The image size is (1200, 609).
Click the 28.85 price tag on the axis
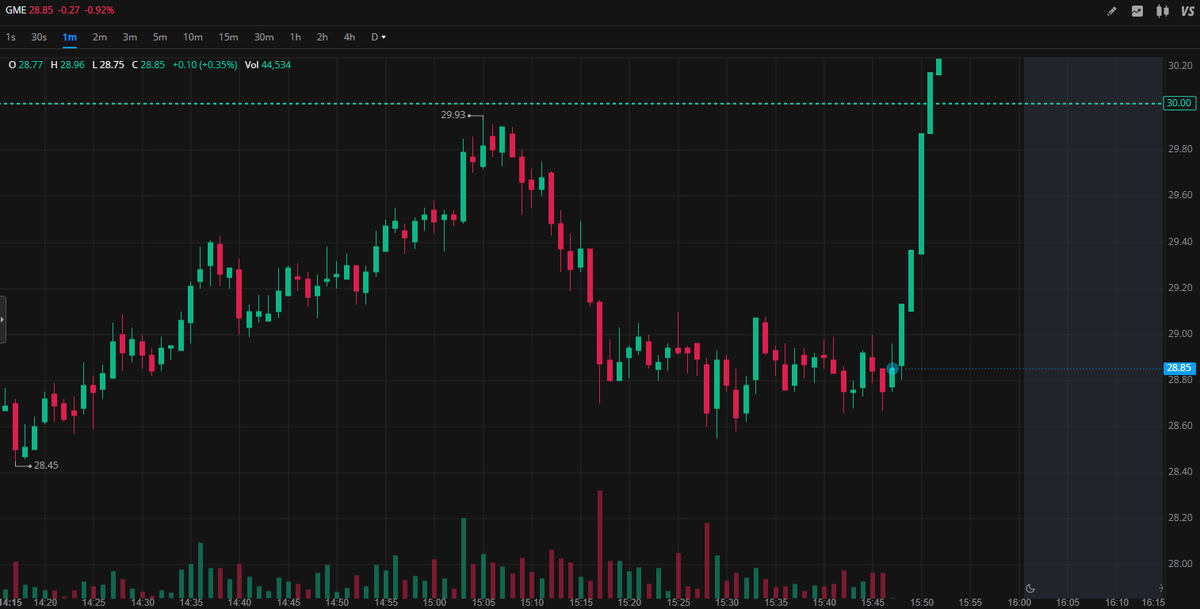(x=1178, y=367)
